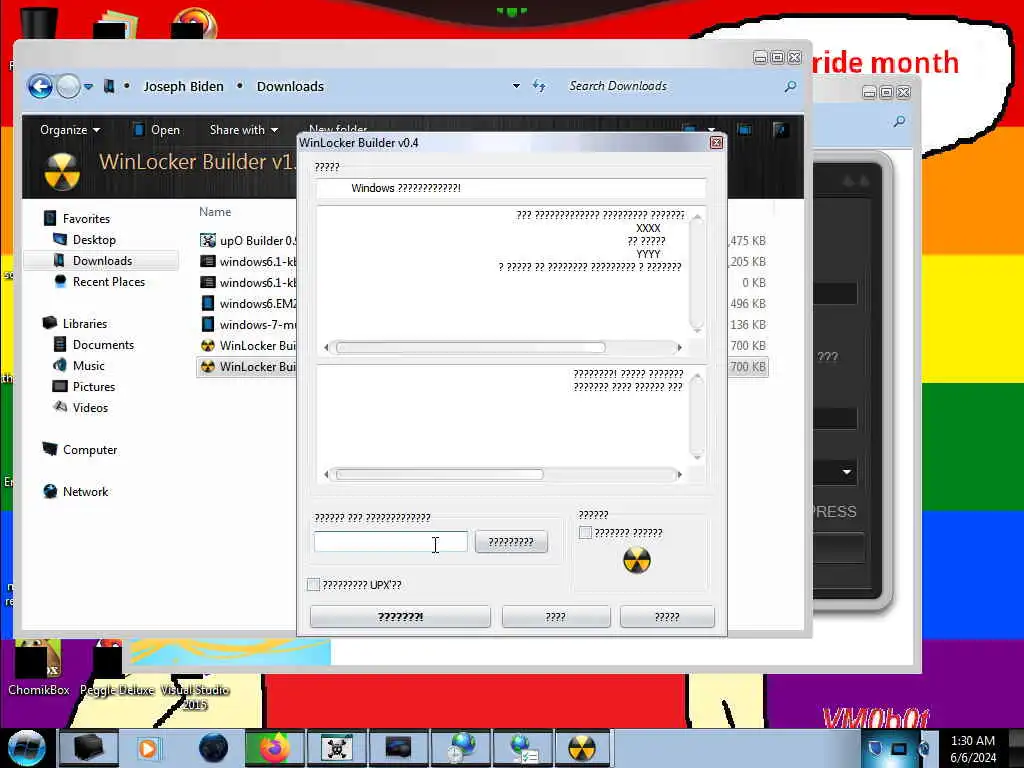
Task: Click the Back arrow in Downloads explorer
Action: pos(40,86)
